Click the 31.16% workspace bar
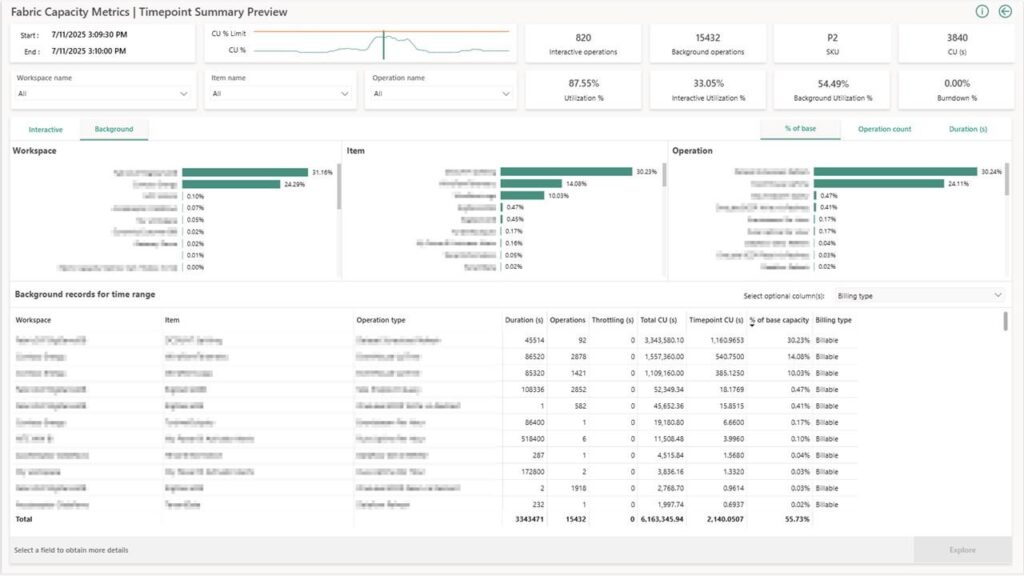This screenshot has height=576, width=1024. (245, 172)
